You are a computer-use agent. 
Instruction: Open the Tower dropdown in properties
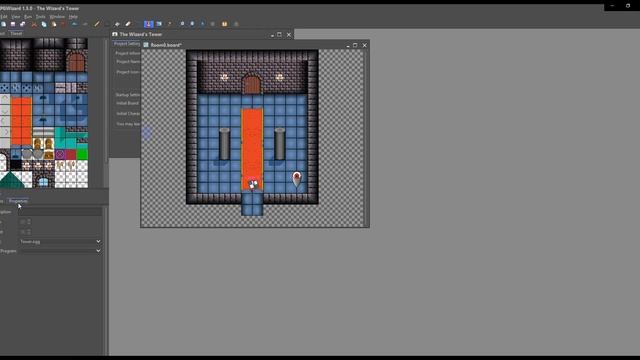pyautogui.click(x=60, y=241)
